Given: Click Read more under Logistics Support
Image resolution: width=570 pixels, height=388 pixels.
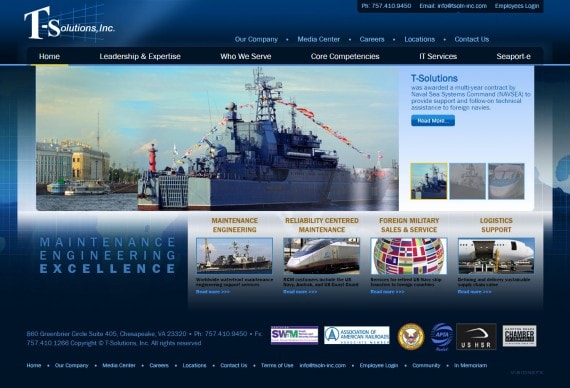Looking at the screenshot, I should point(474,292).
